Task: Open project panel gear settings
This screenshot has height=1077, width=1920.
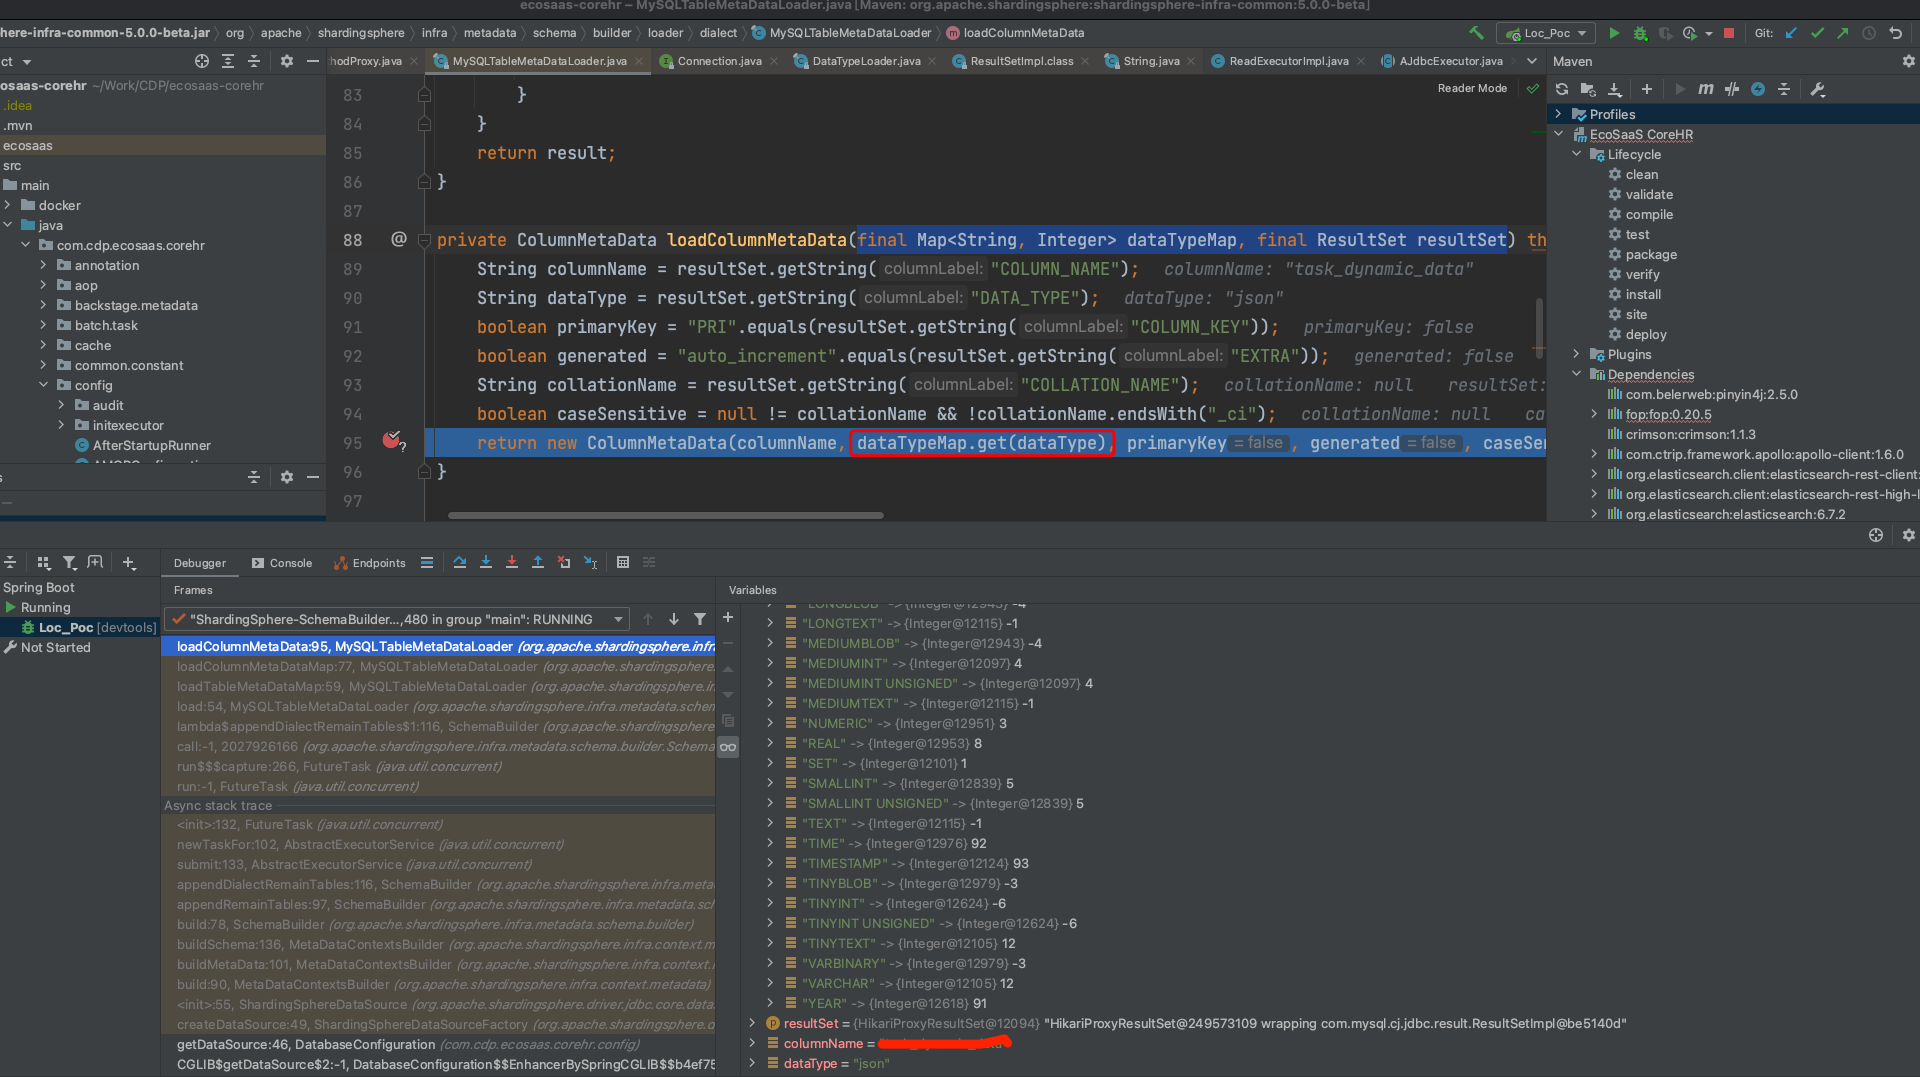Action: coord(287,61)
